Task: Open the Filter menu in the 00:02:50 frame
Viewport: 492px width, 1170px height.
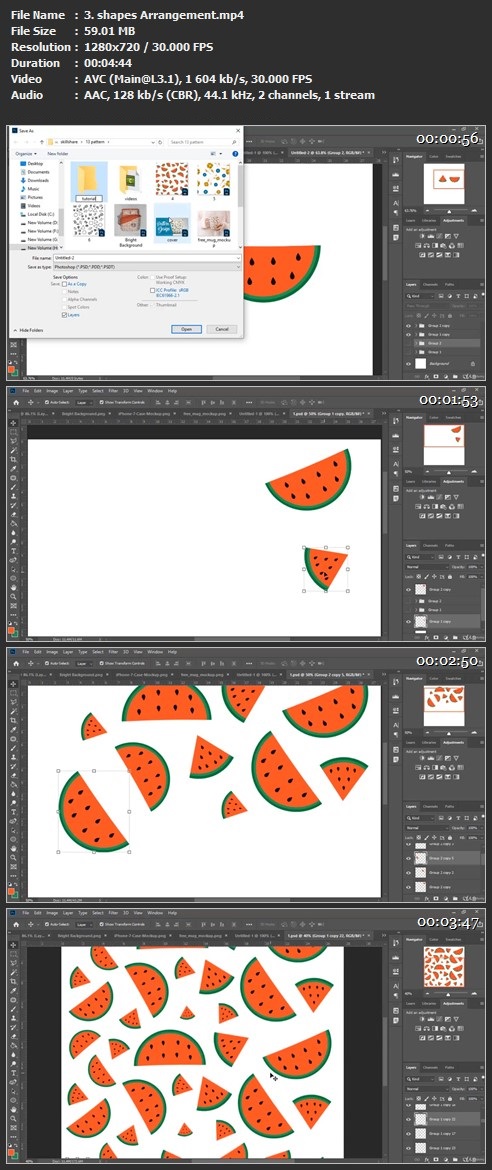Action: pos(113,651)
